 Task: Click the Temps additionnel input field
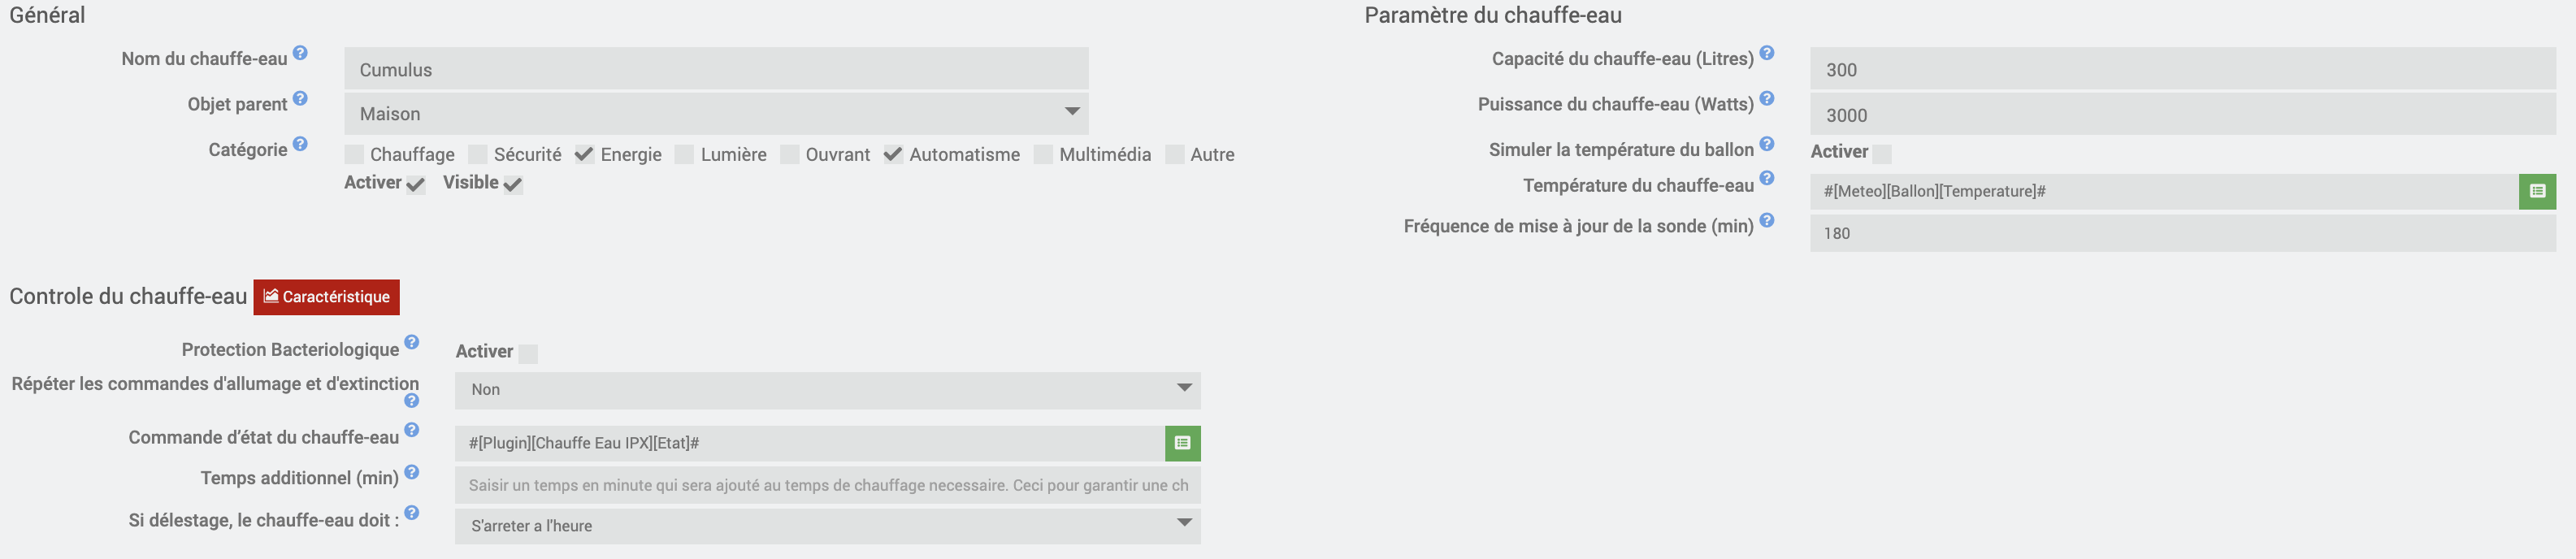pos(828,485)
